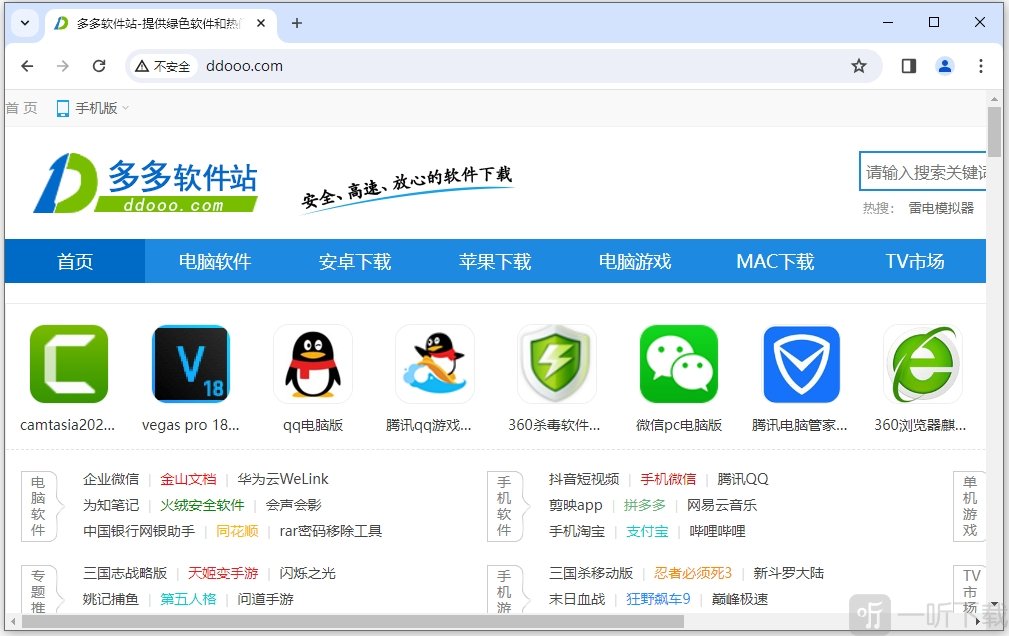Click the vertical scrollbar up arrow
Image resolution: width=1009 pixels, height=636 pixels.
(x=994, y=98)
